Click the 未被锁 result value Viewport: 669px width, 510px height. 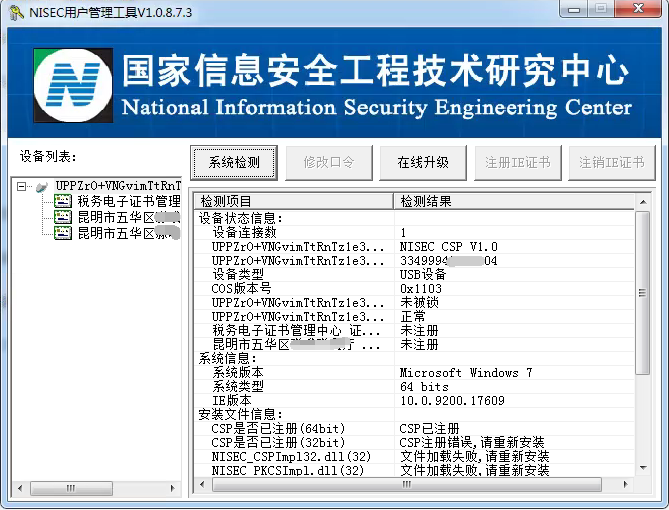click(x=419, y=303)
